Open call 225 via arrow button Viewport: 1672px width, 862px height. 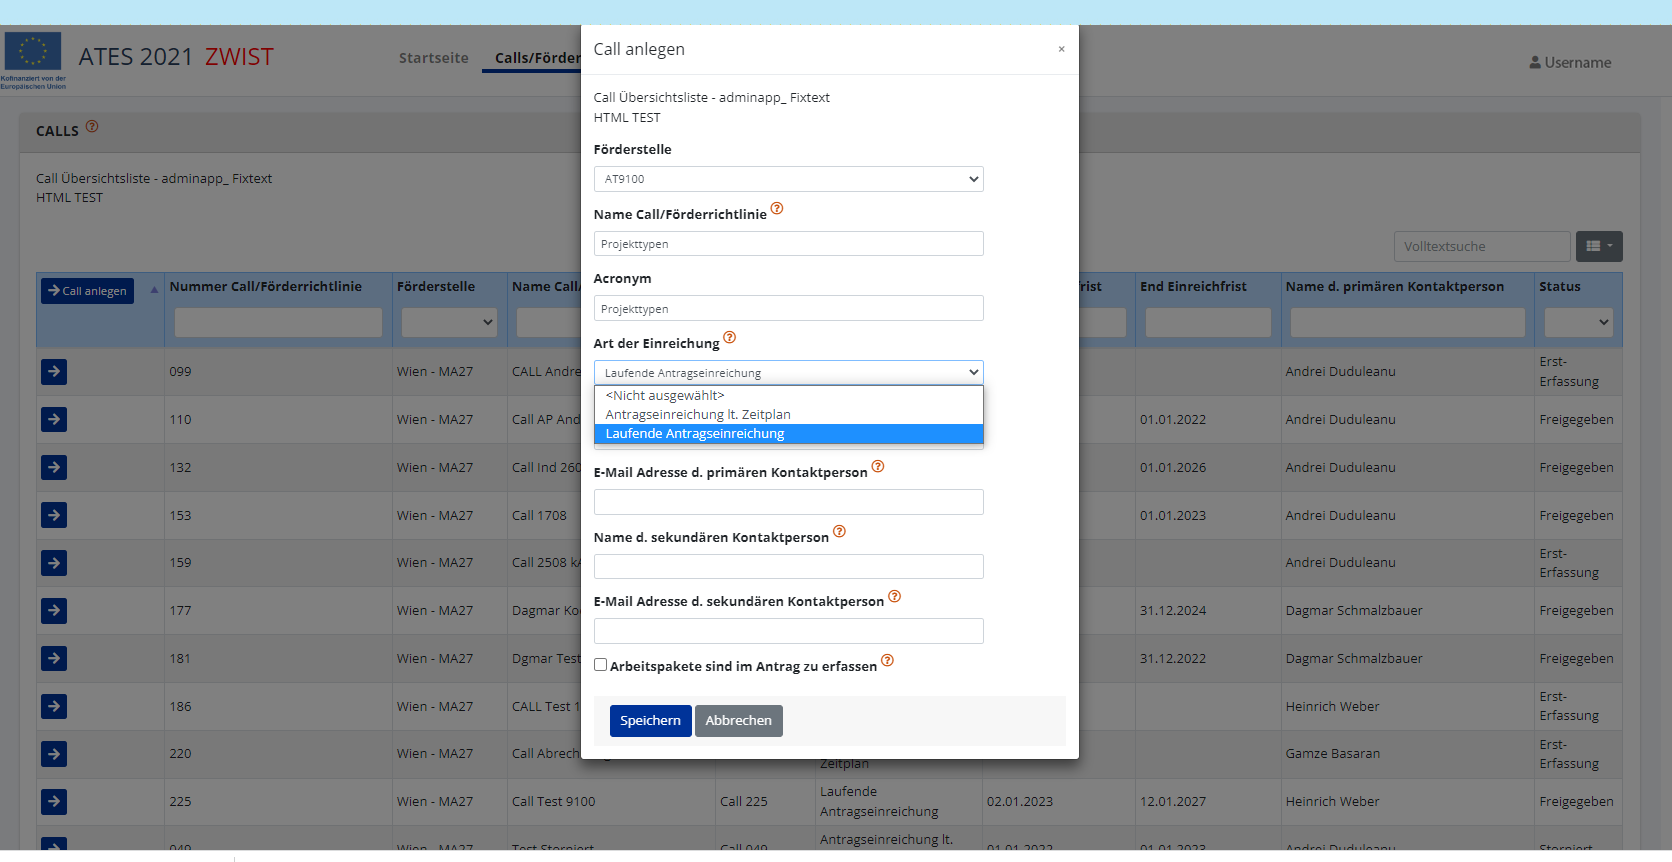point(54,802)
